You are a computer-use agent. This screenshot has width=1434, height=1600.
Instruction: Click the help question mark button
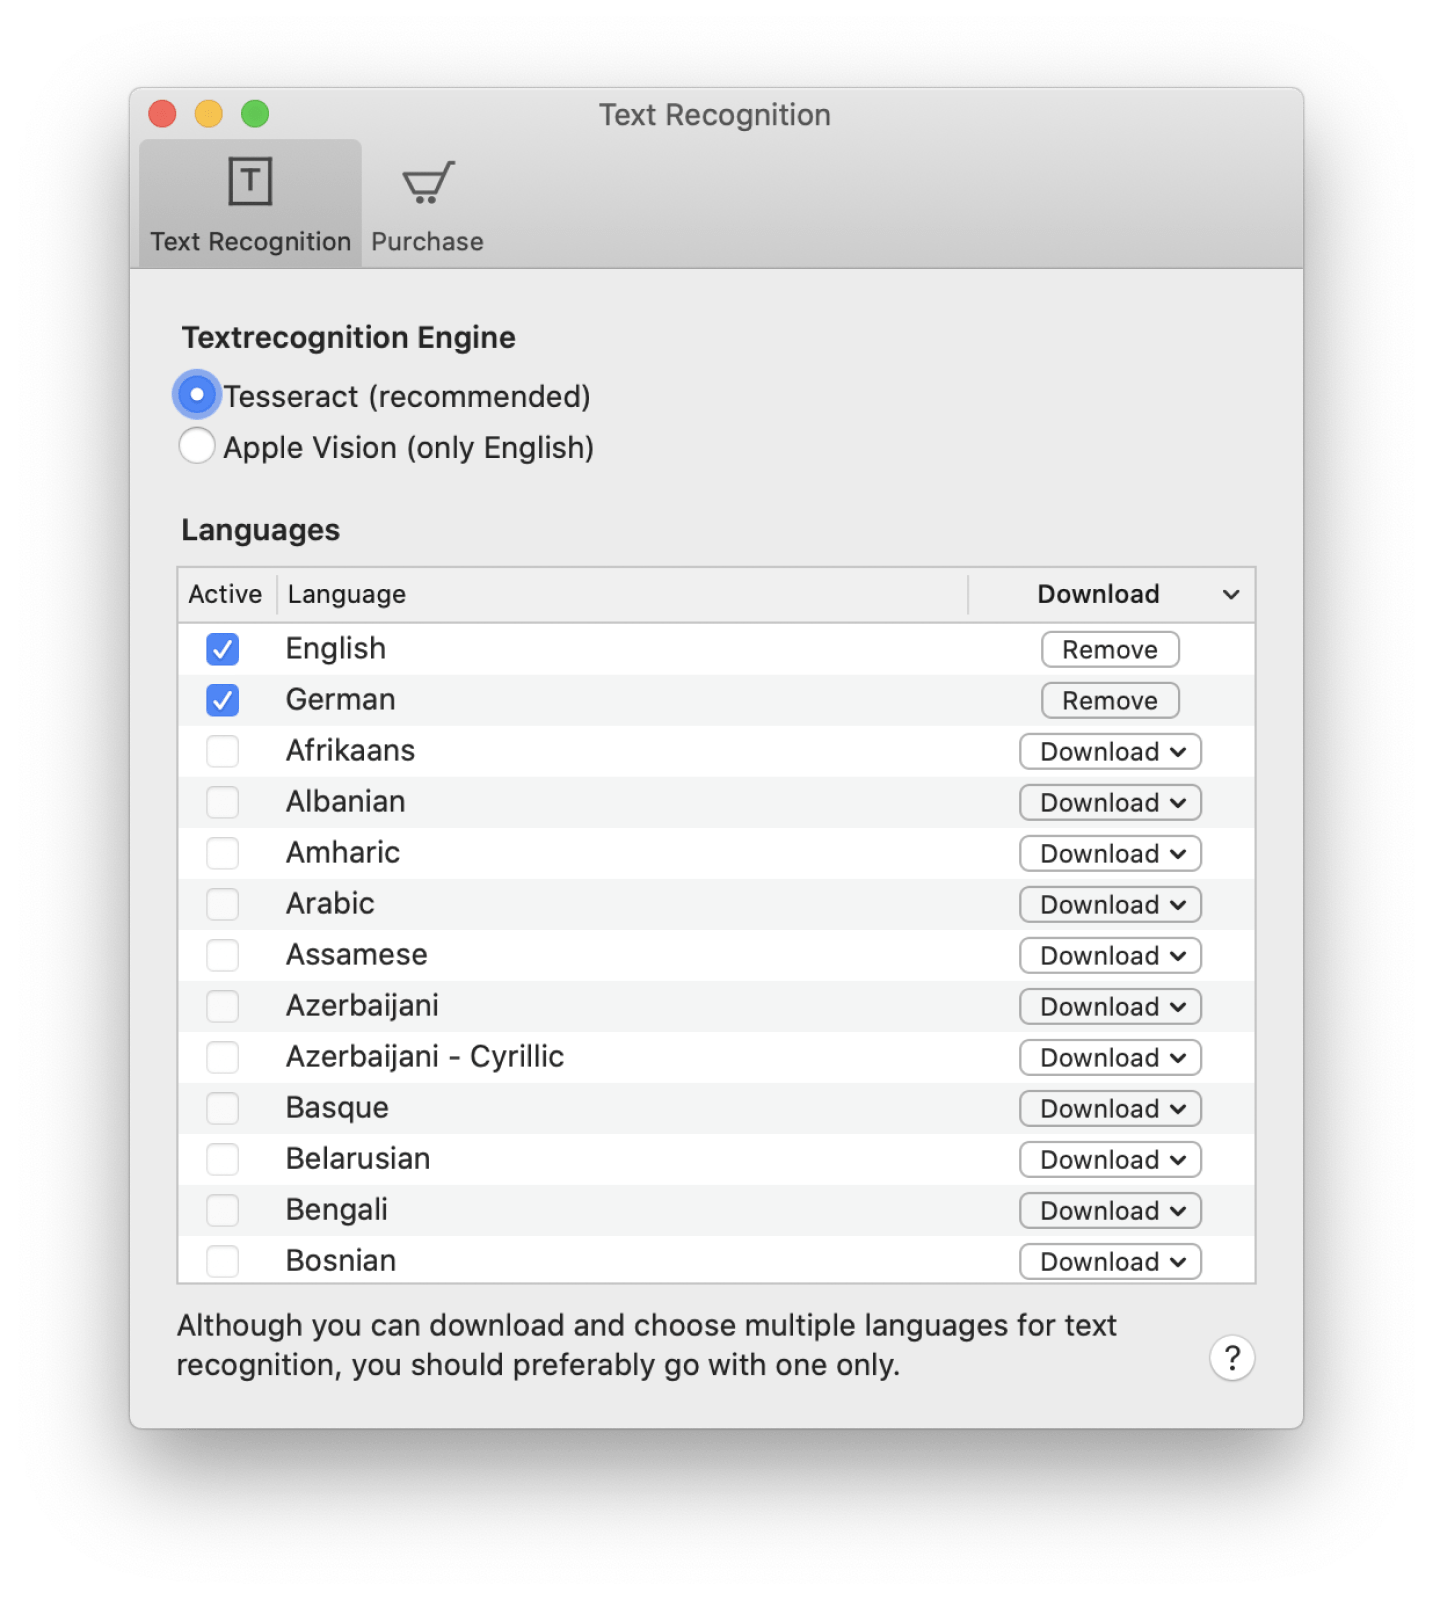pyautogui.click(x=1231, y=1358)
